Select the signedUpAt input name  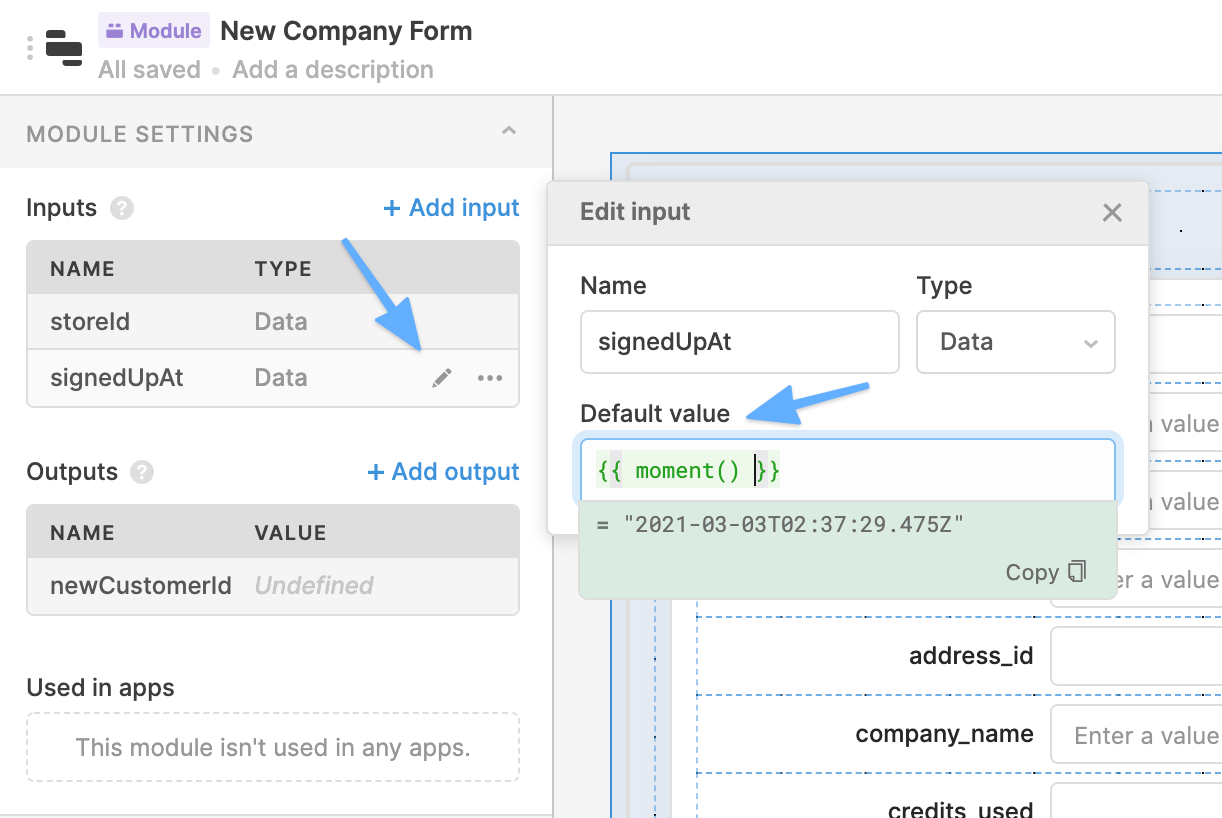117,378
